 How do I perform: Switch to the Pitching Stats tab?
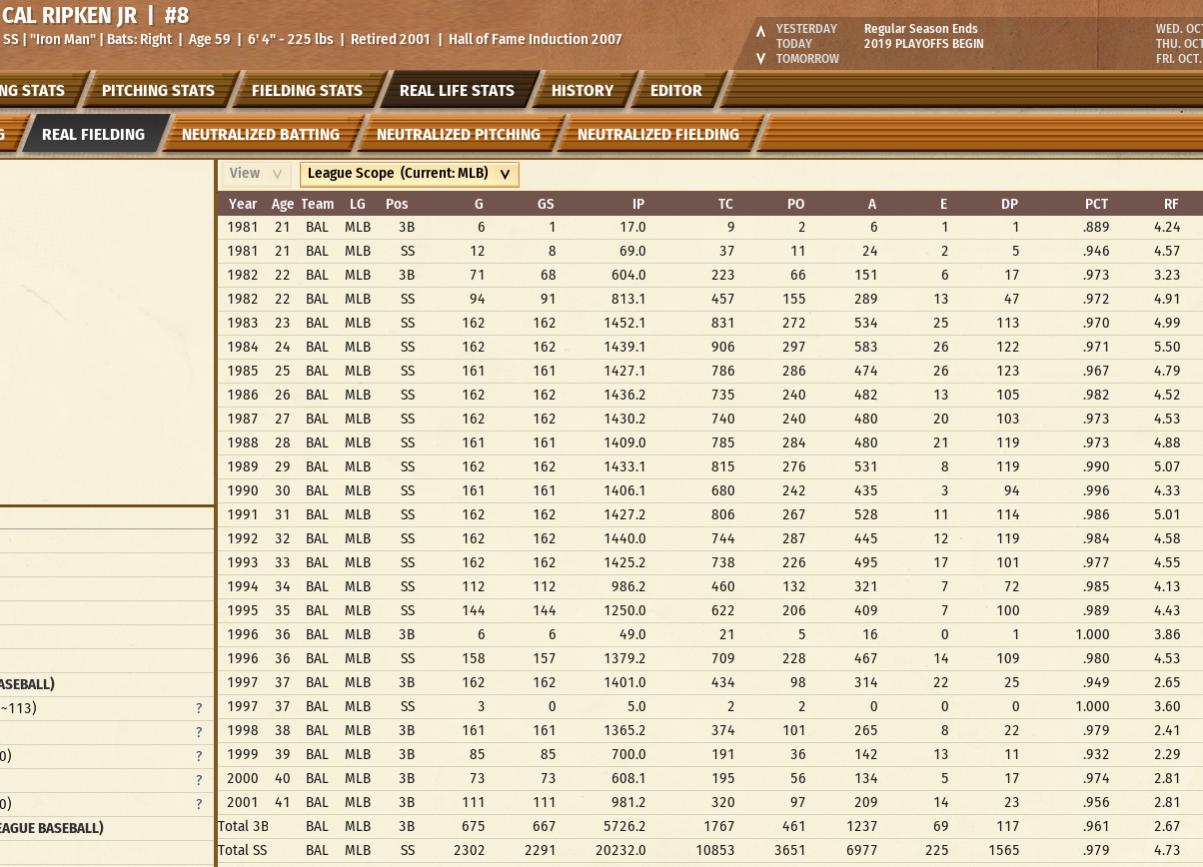(x=158, y=91)
